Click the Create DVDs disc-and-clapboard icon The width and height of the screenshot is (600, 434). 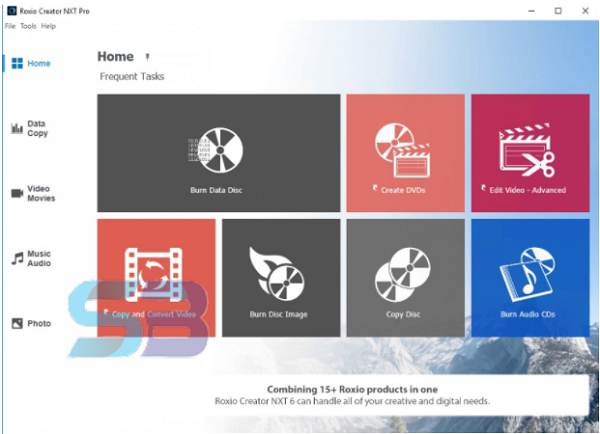point(403,150)
